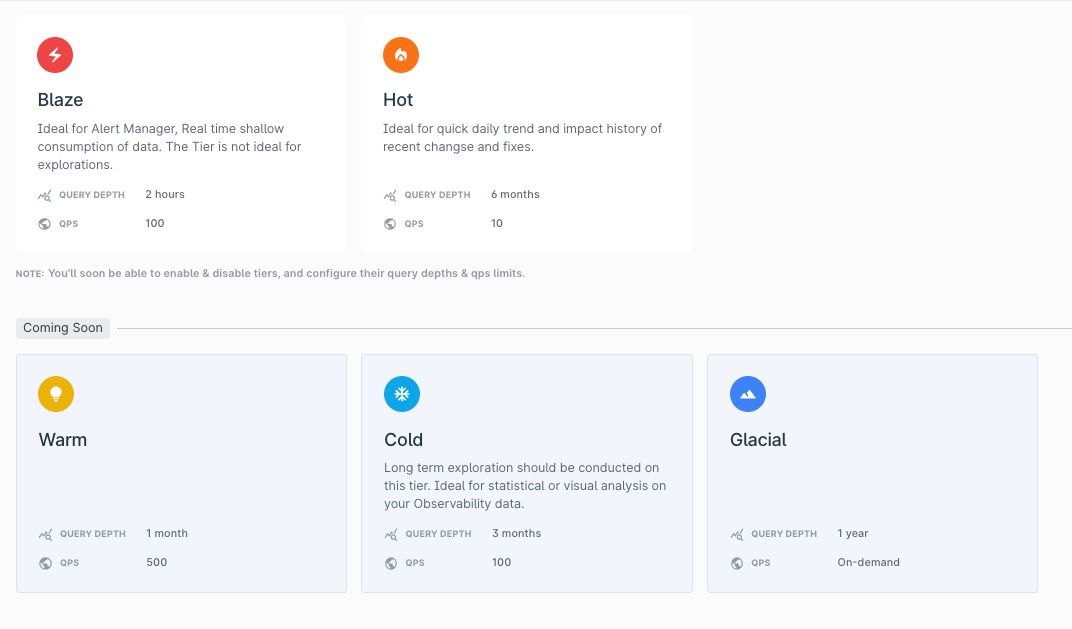
Task: Select the Hot tier card
Action: tap(527, 133)
